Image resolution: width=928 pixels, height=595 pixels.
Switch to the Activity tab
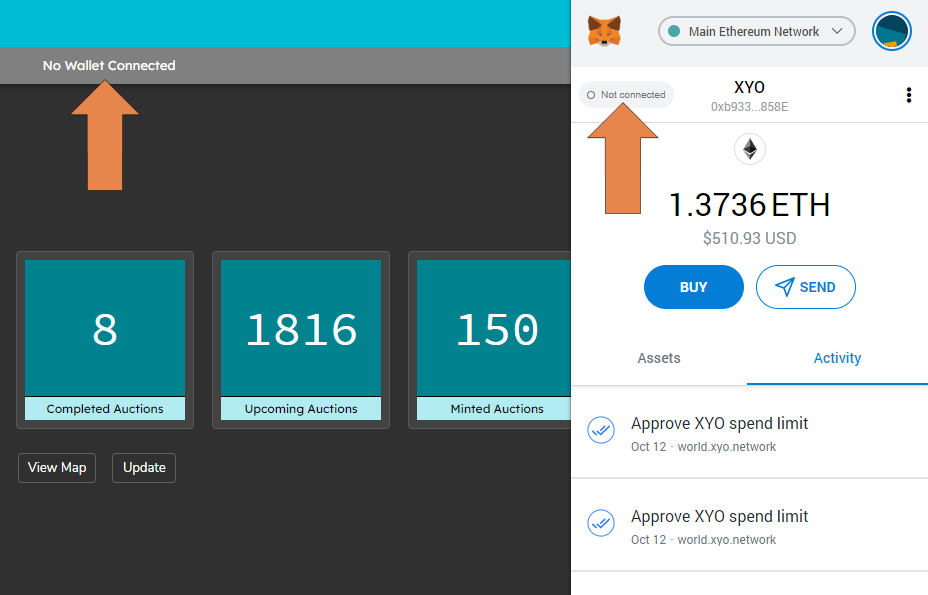pyautogui.click(x=837, y=358)
